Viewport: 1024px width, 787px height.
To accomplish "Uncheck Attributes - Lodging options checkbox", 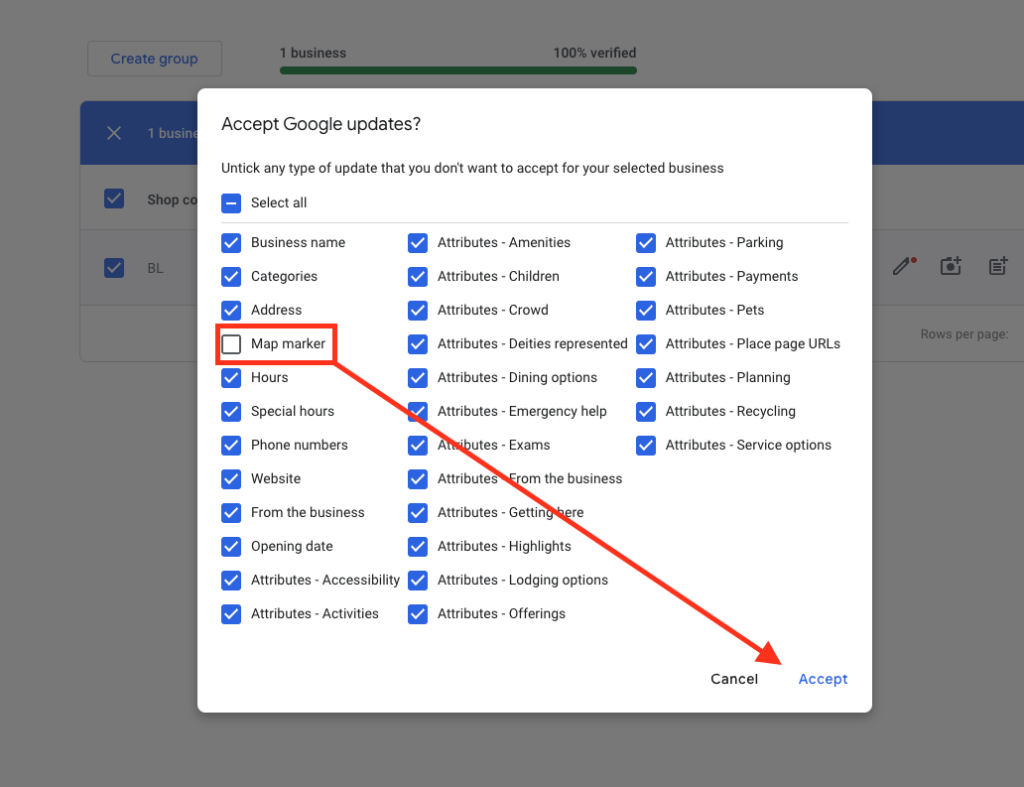I will click(418, 580).
